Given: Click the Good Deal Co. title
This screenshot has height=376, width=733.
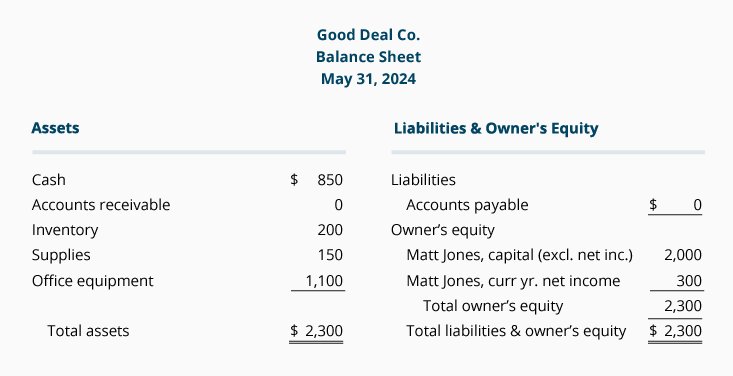Looking at the screenshot, I should pos(368,35).
